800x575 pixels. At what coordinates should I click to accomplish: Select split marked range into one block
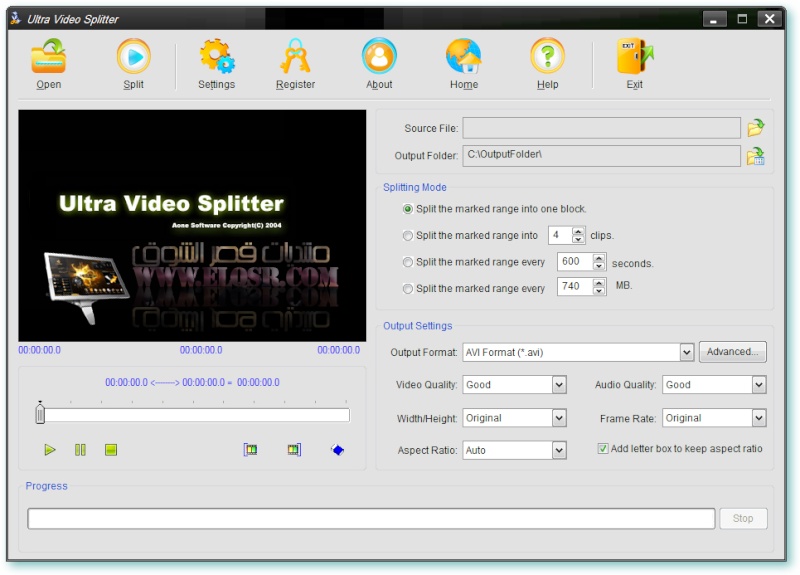click(x=408, y=209)
